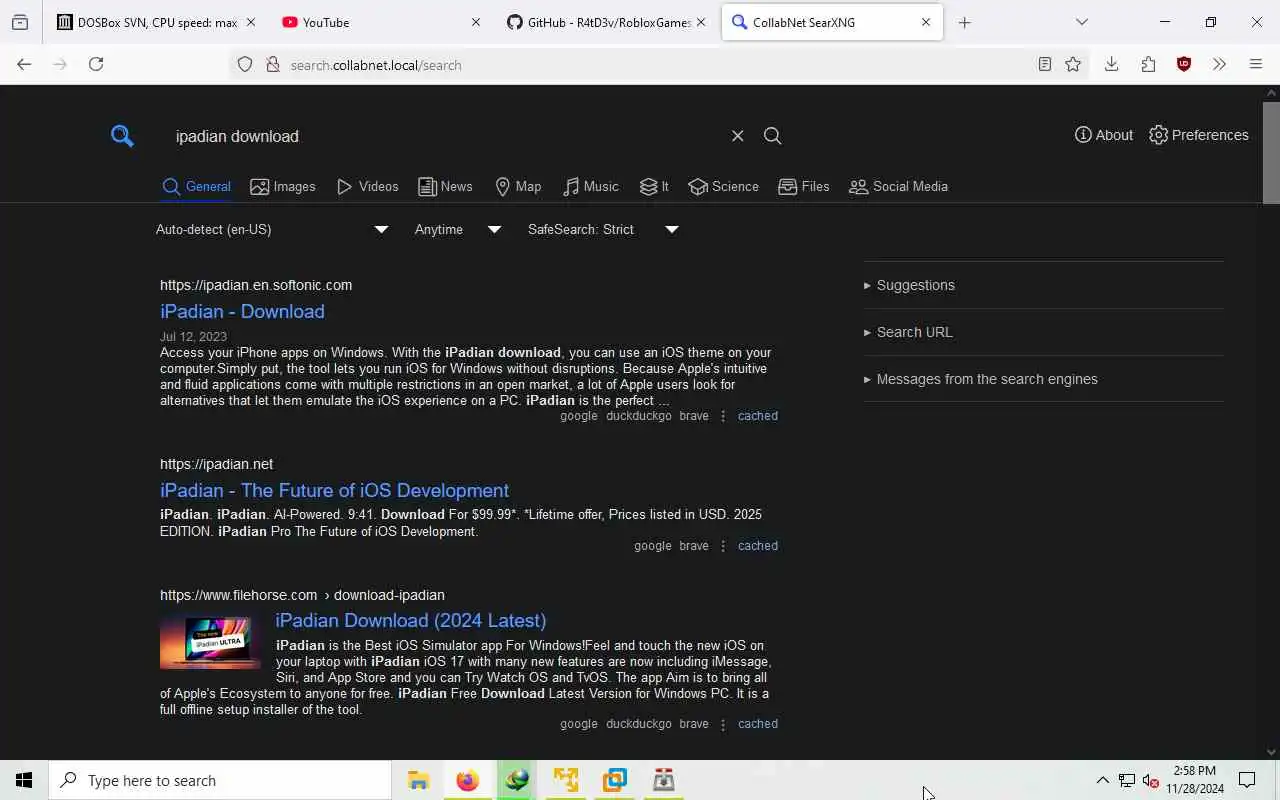This screenshot has height=800, width=1280.
Task: Switch to the Social Media tab
Action: [x=898, y=186]
